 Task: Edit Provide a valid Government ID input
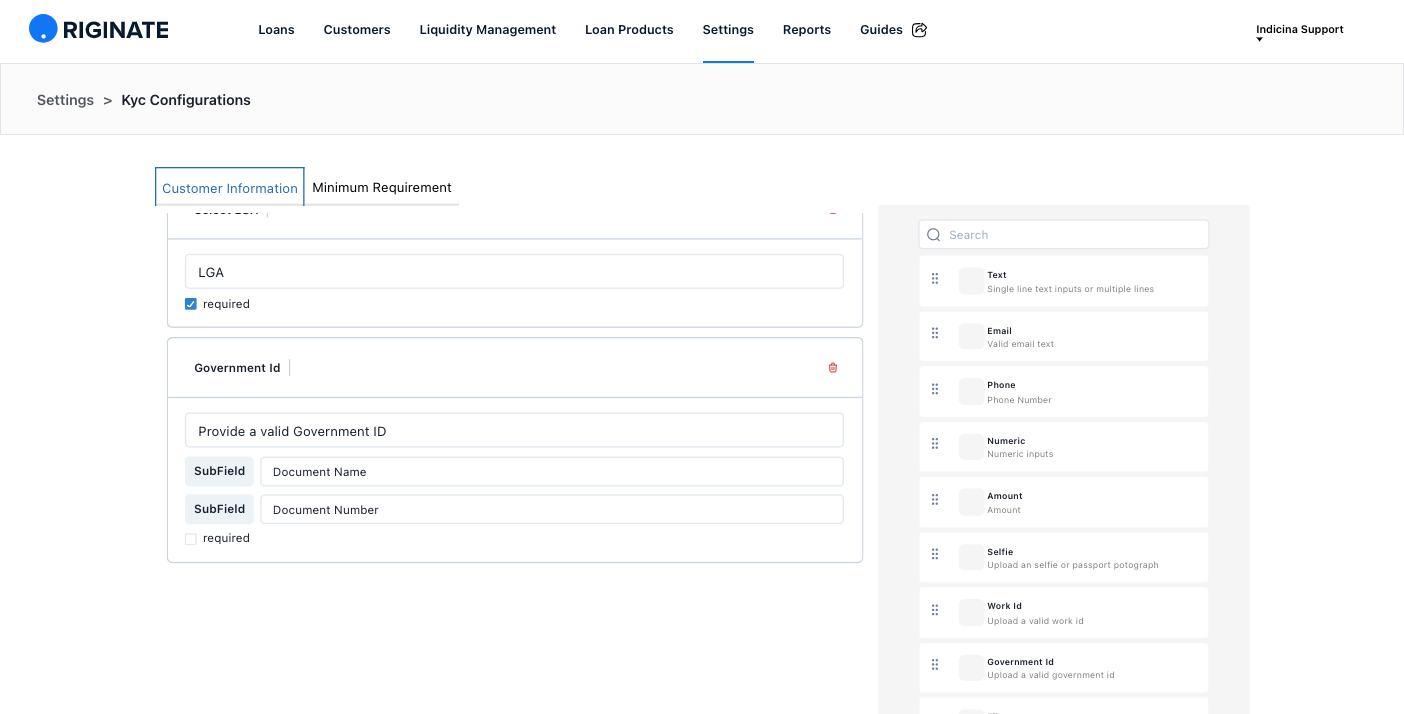514,431
